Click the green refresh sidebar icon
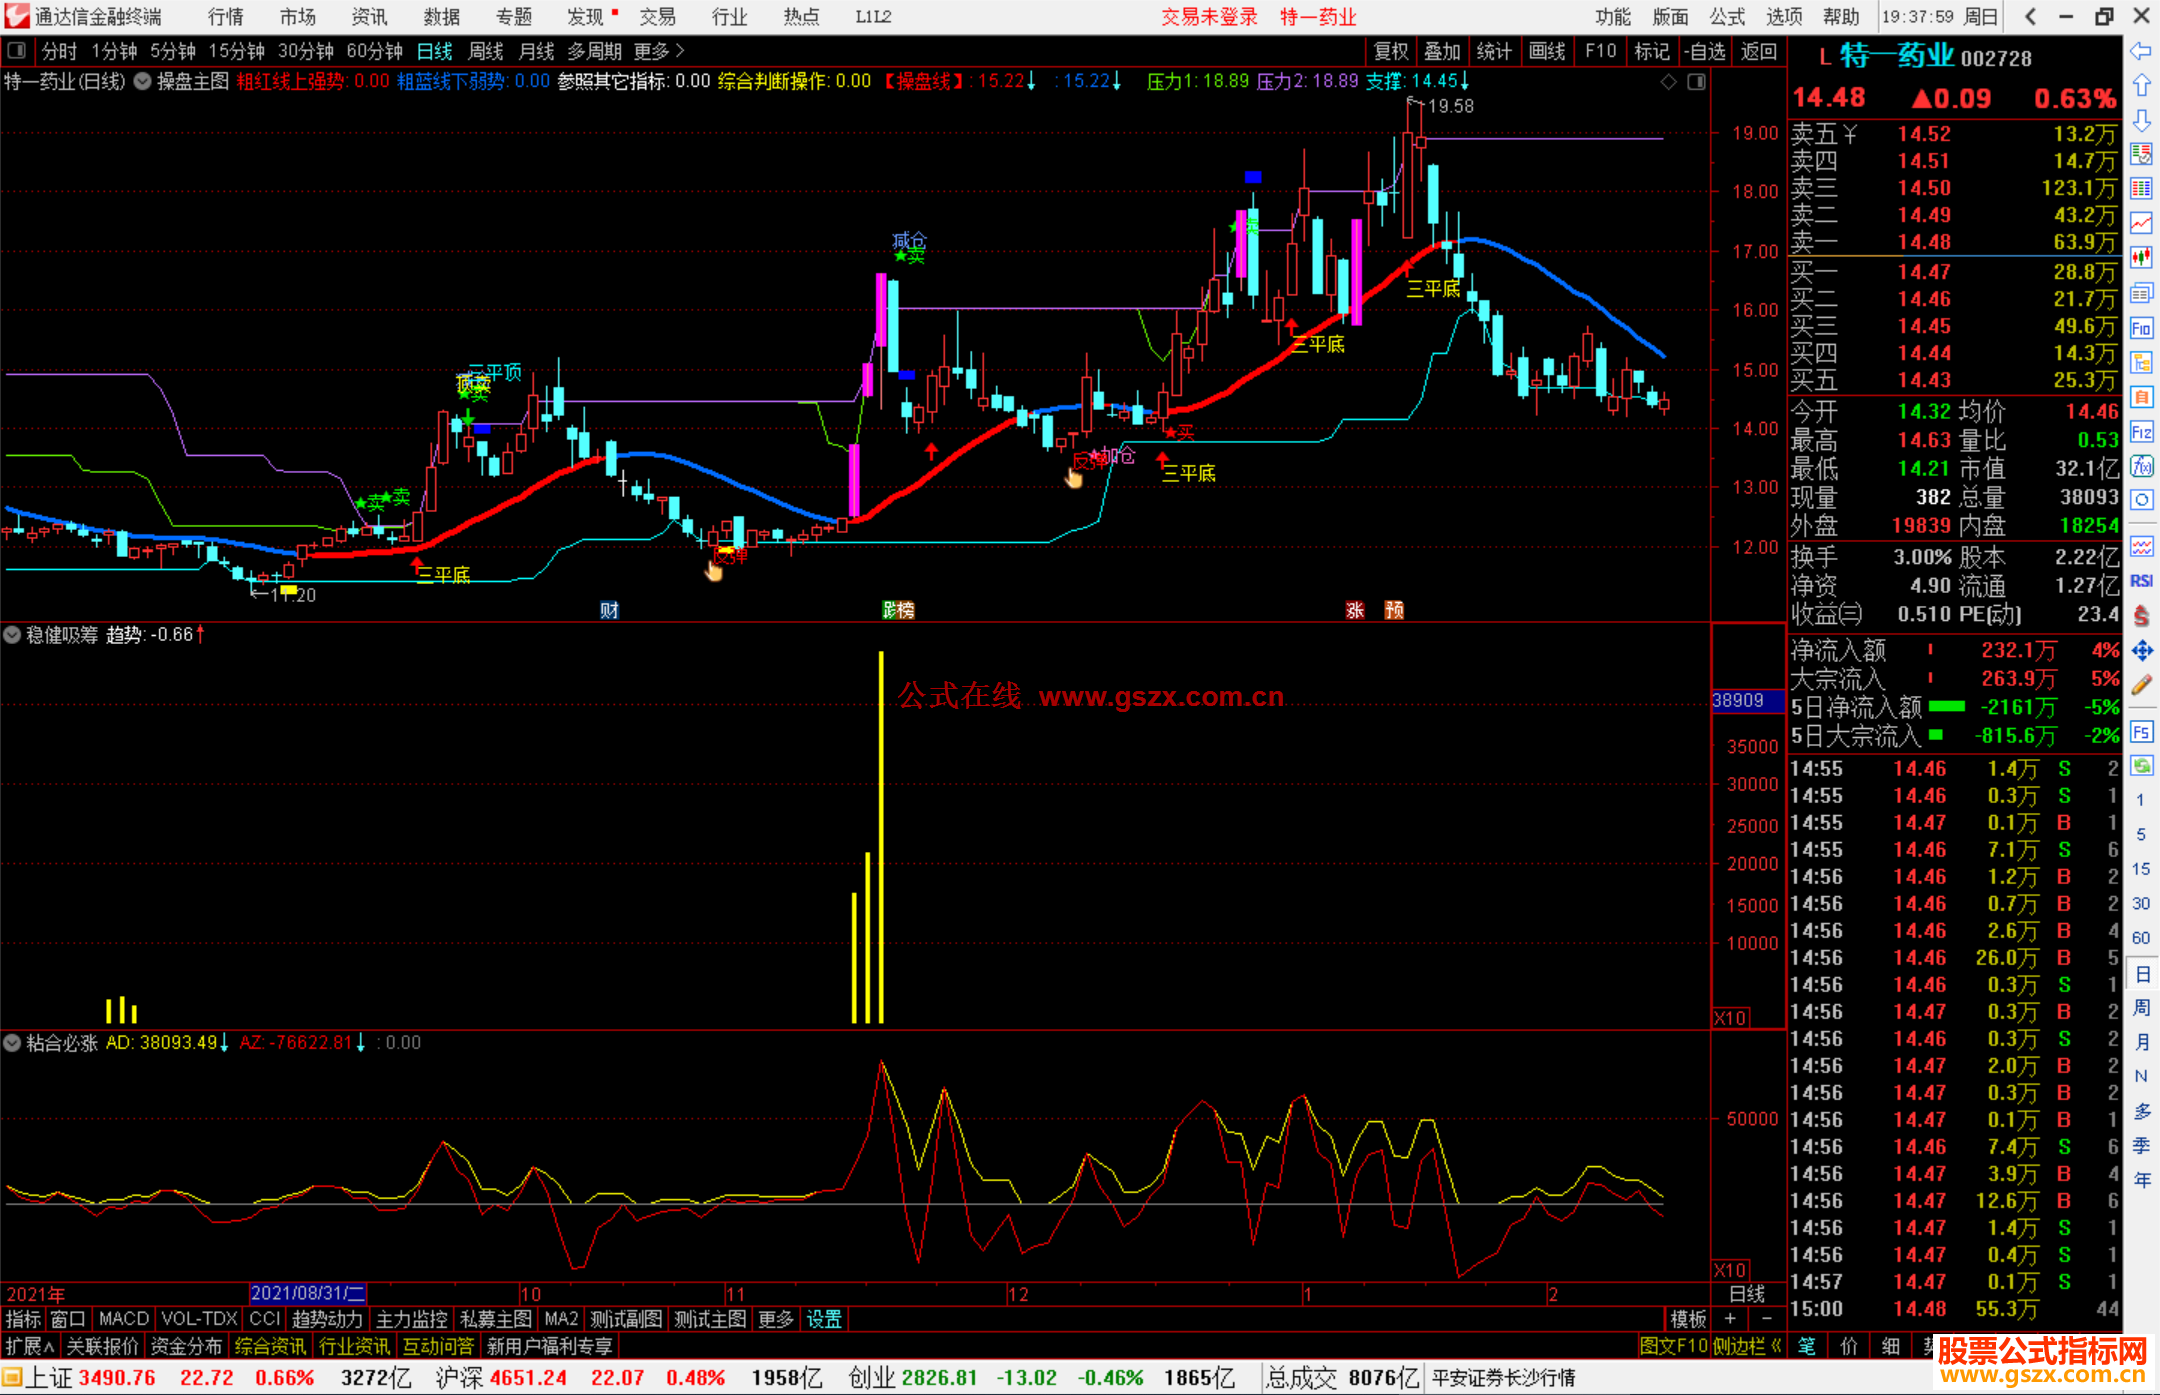Viewport: 2160px width, 1395px height. 2141,766
